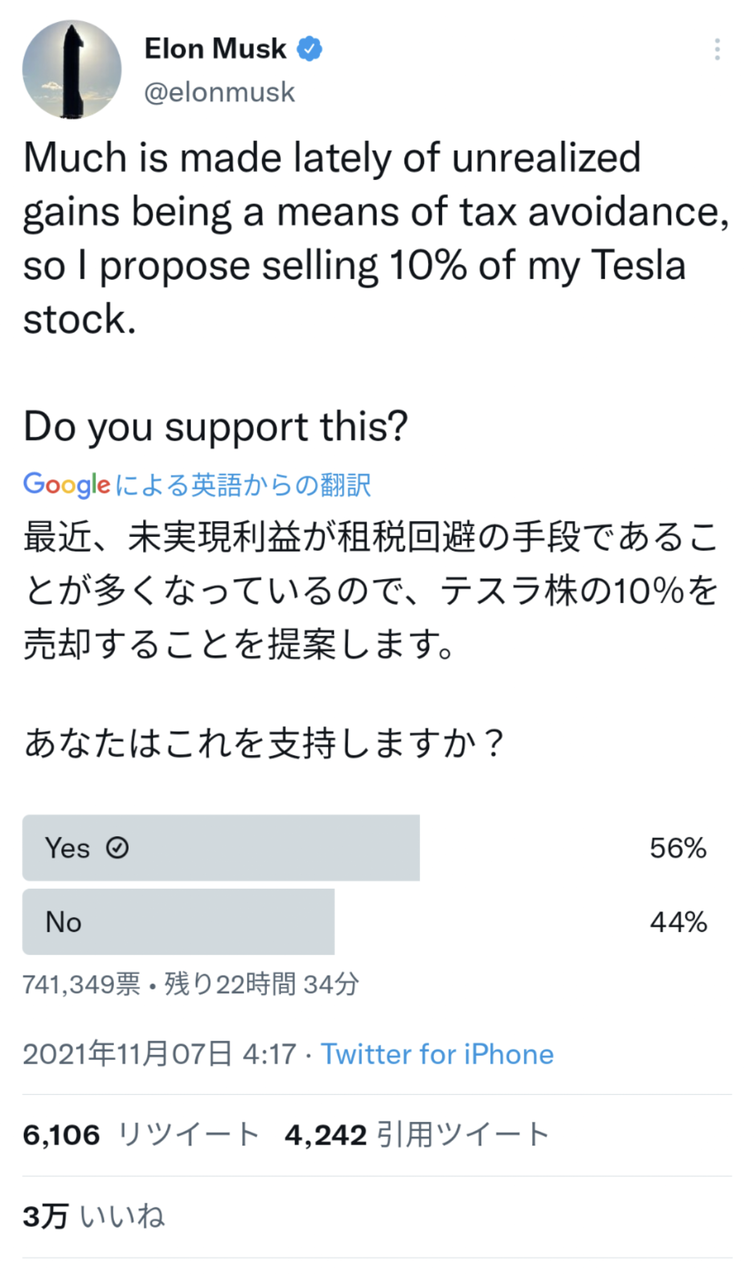View the 4,242 引用ツイート list

click(x=417, y=1134)
